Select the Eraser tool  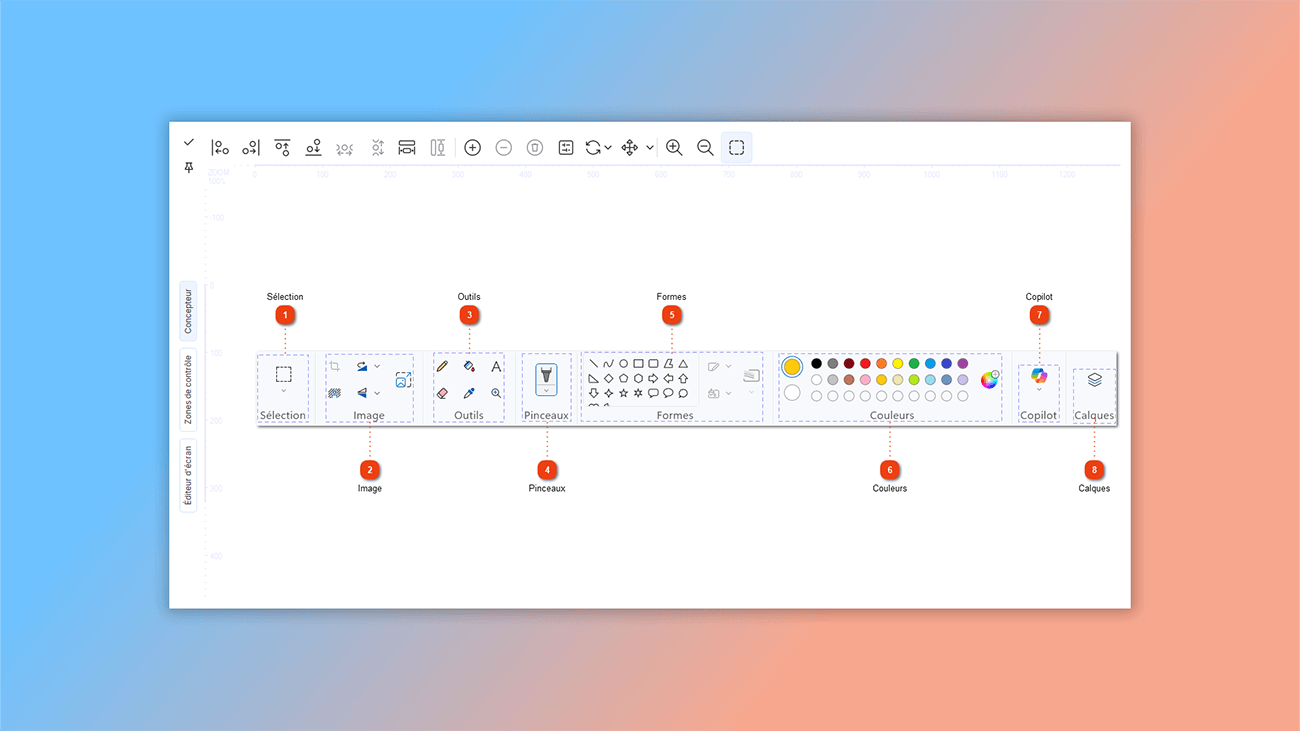pos(442,392)
